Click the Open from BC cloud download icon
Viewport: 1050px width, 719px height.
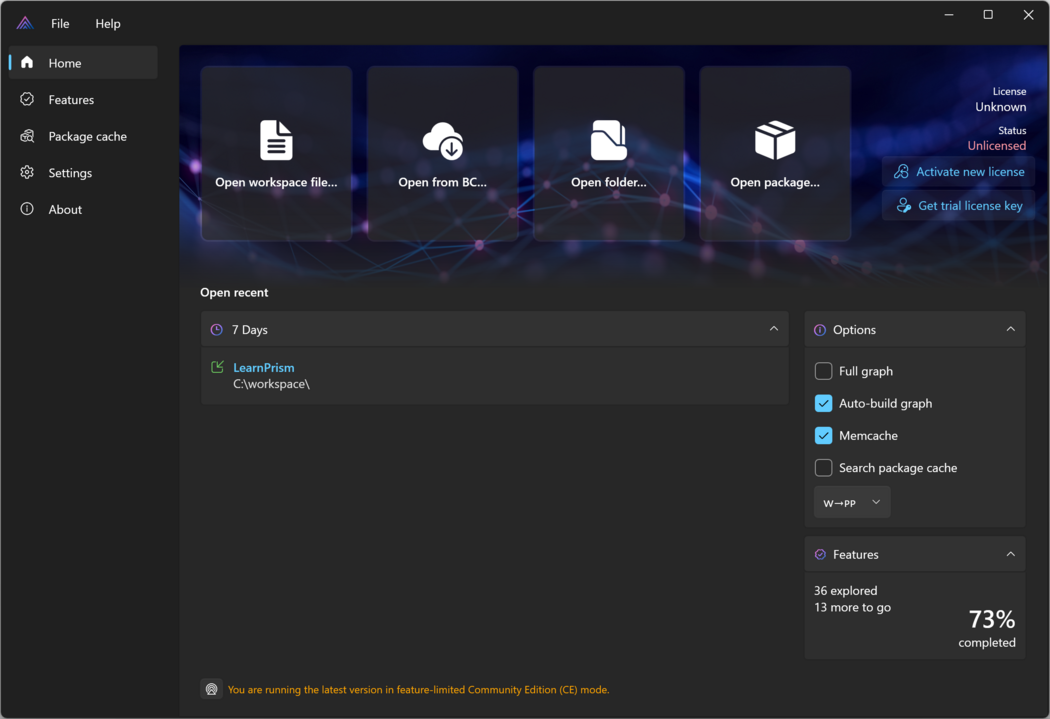point(443,141)
